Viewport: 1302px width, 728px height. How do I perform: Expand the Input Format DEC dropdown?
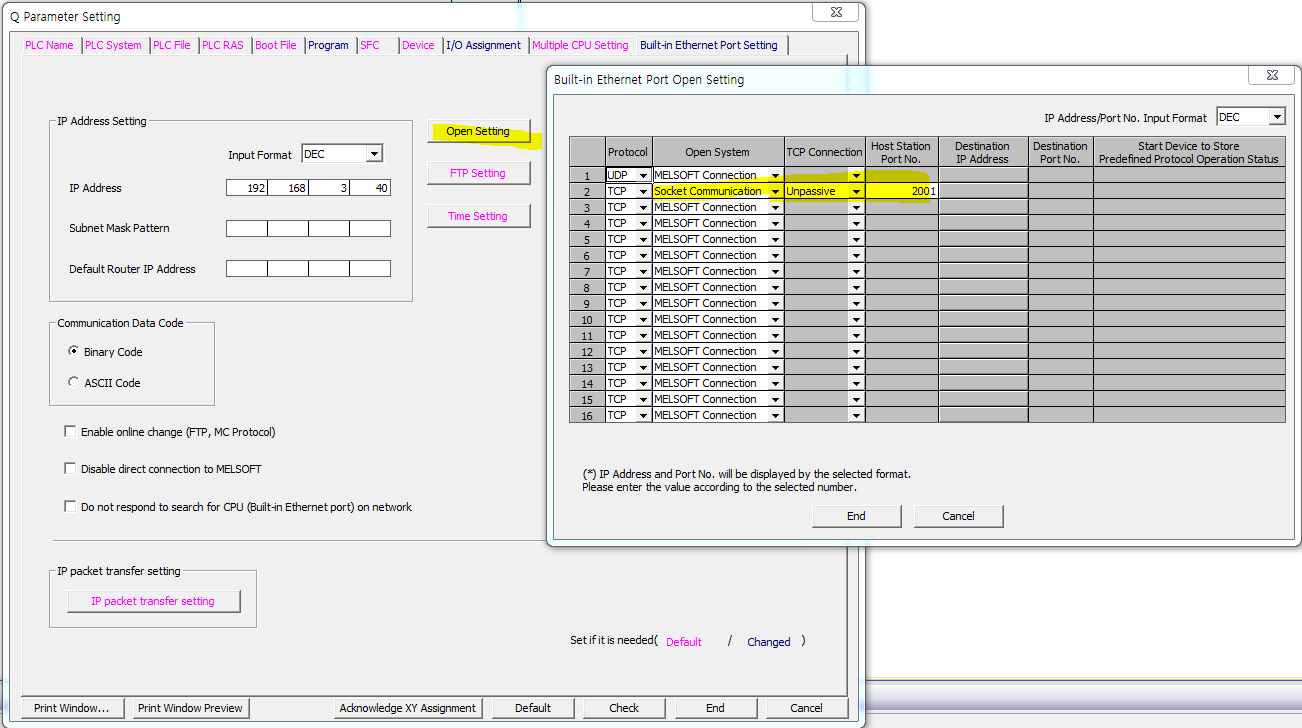374,154
